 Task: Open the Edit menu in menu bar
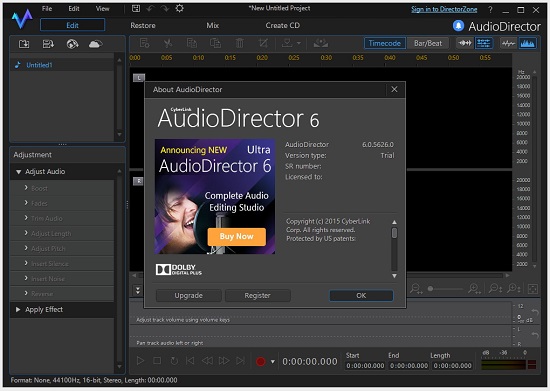tap(74, 8)
